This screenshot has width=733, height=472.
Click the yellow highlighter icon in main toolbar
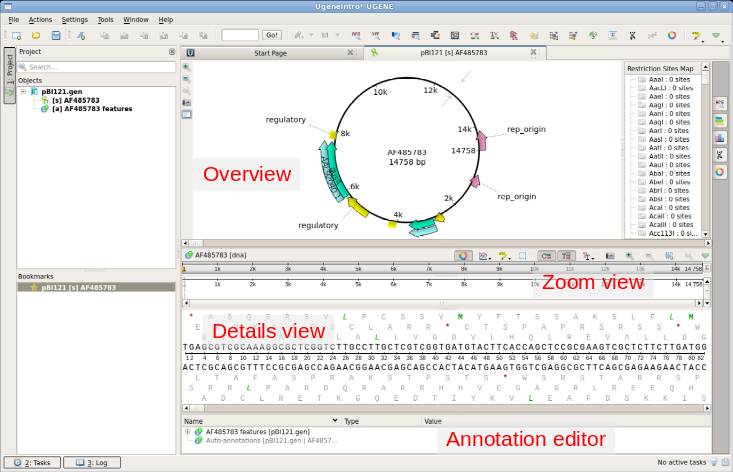[x=696, y=36]
